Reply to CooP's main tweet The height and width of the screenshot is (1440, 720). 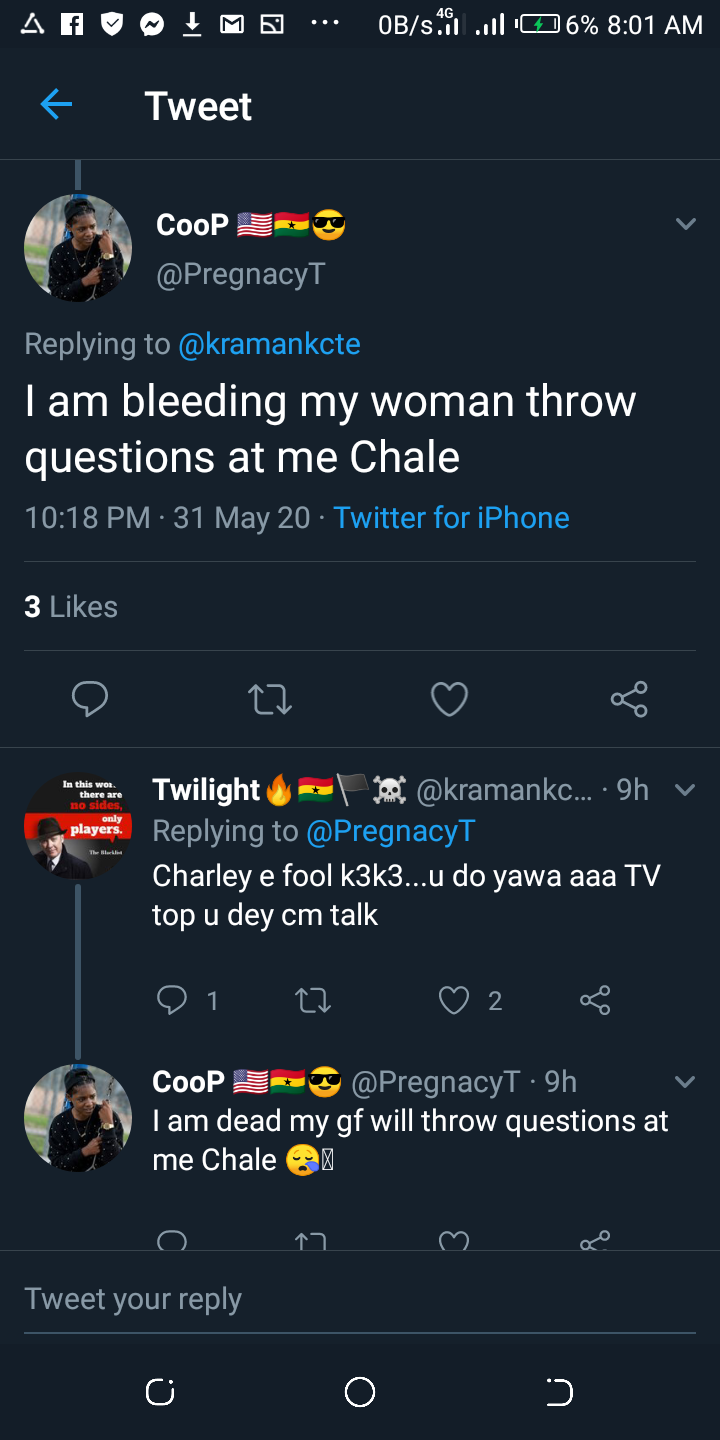click(90, 699)
